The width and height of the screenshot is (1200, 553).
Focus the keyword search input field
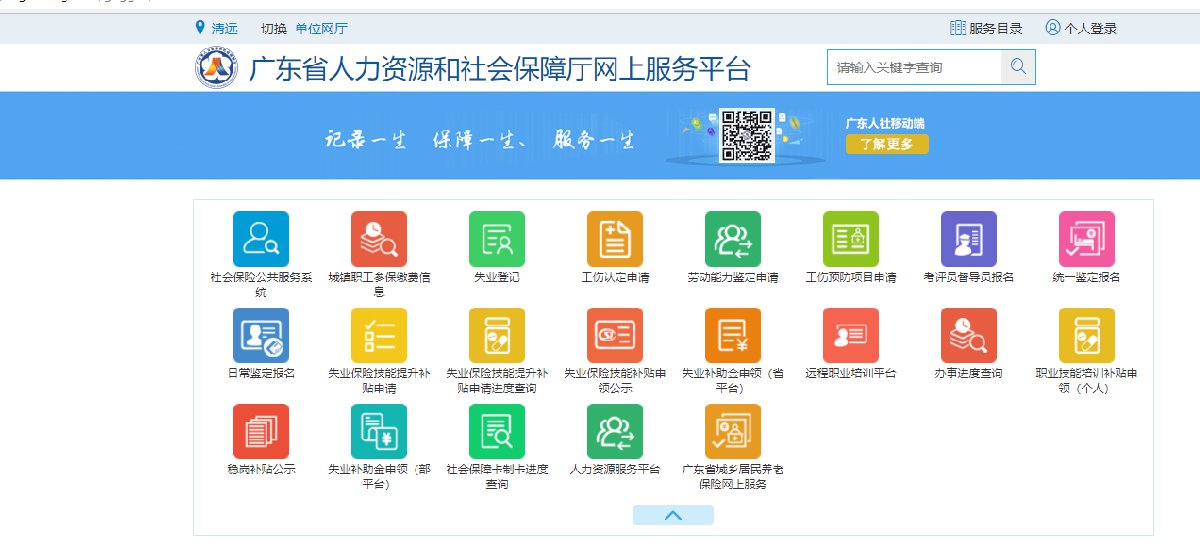914,68
